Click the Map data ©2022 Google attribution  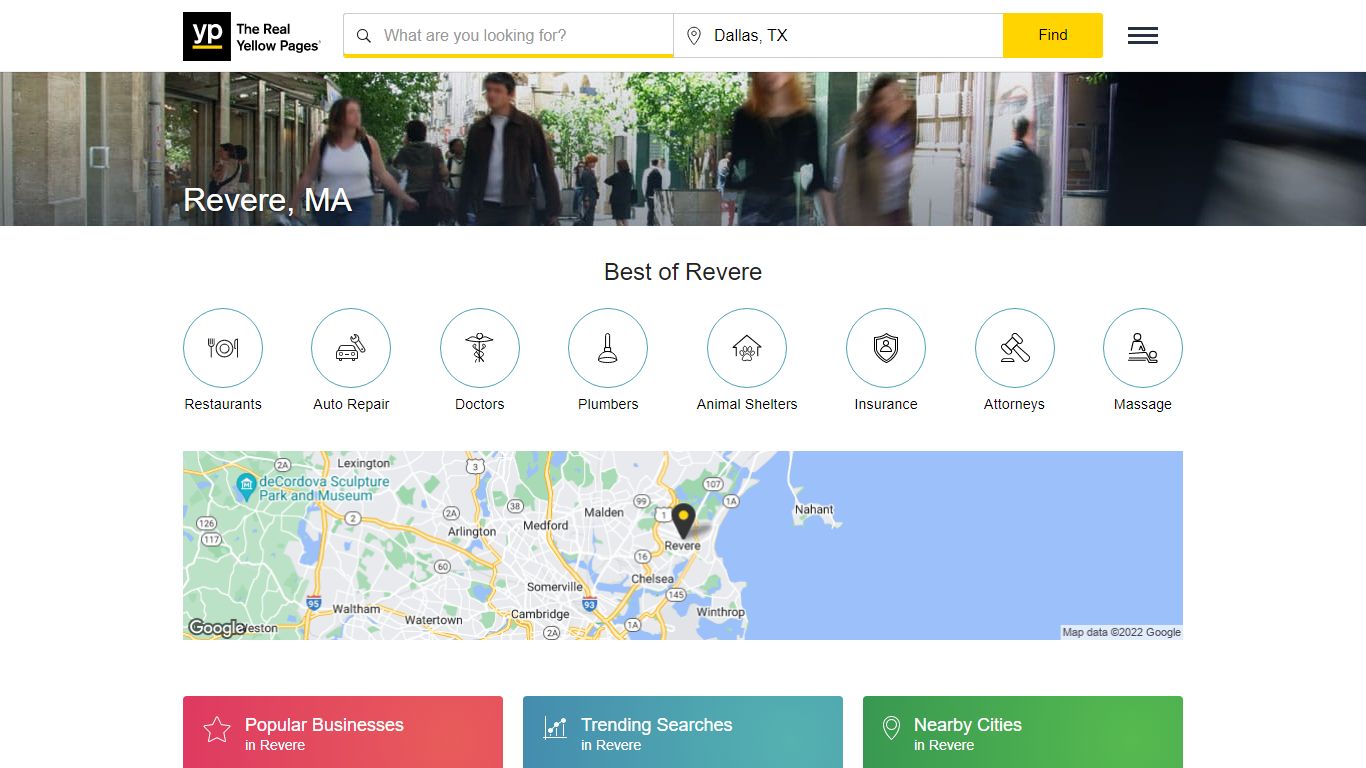[x=1121, y=632]
